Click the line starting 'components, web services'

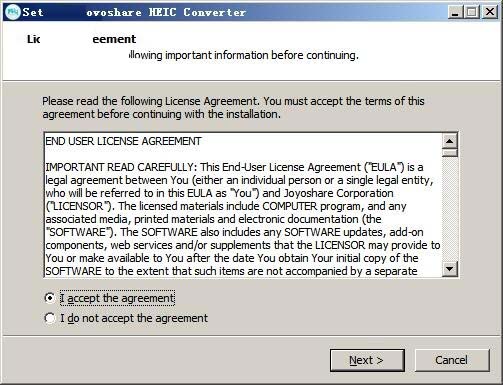point(243,245)
